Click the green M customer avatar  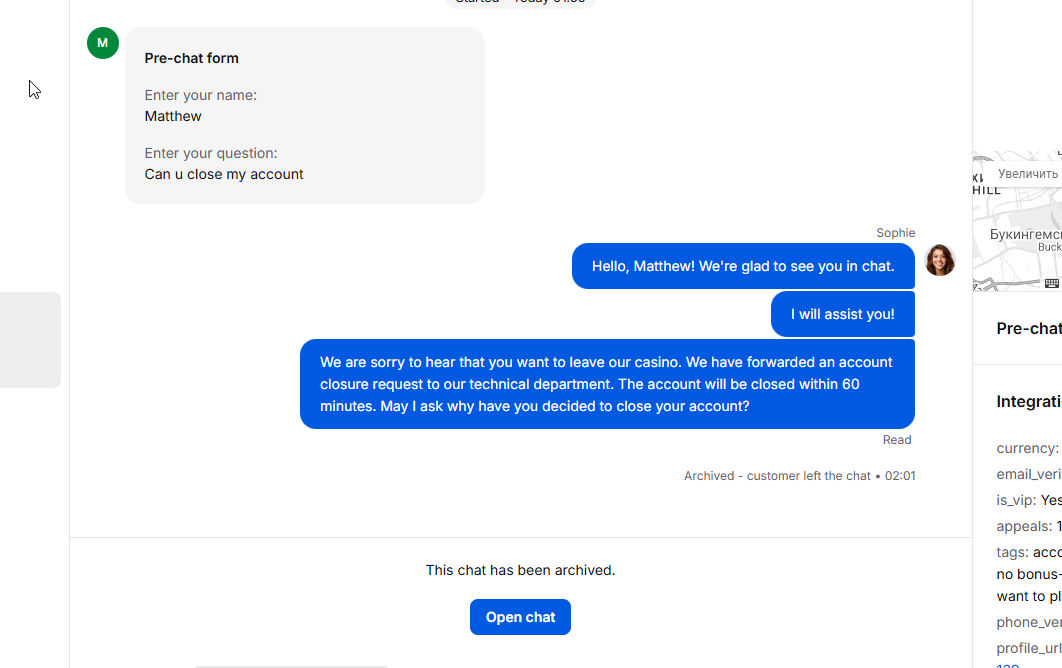(x=103, y=43)
